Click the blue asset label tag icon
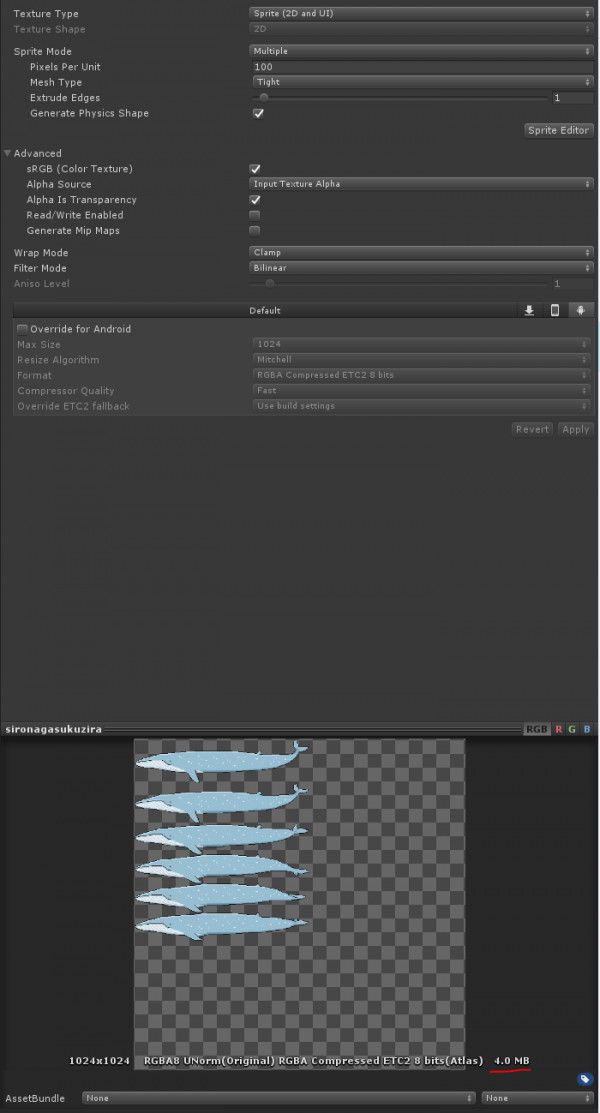 (584, 1079)
